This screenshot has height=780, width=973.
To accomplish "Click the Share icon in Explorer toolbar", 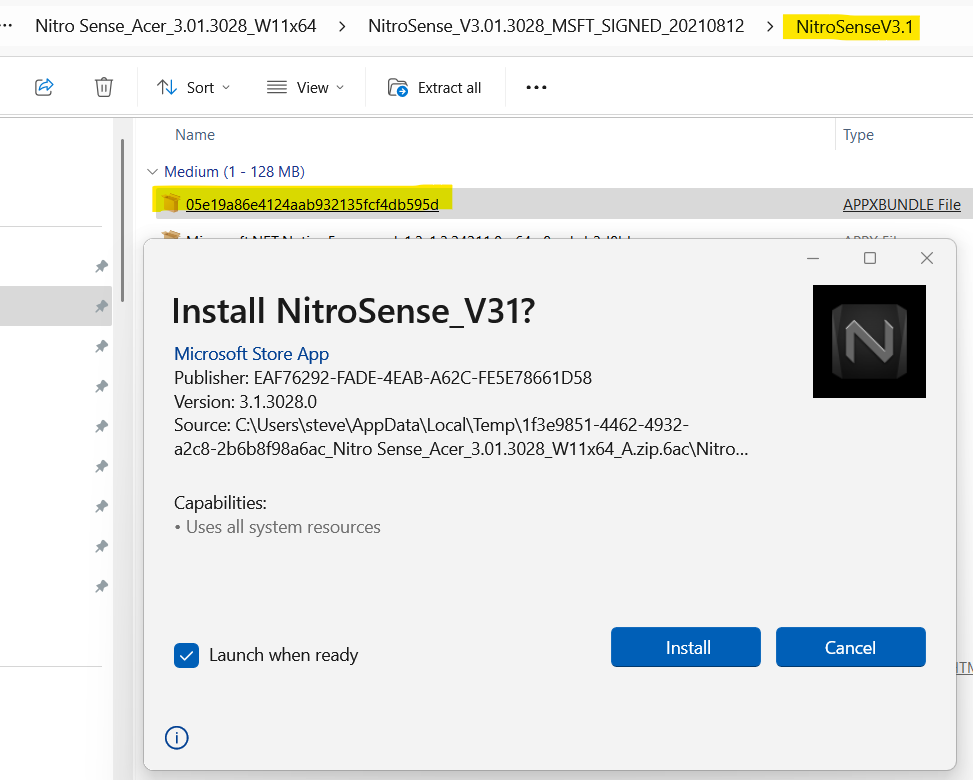I will coord(44,87).
